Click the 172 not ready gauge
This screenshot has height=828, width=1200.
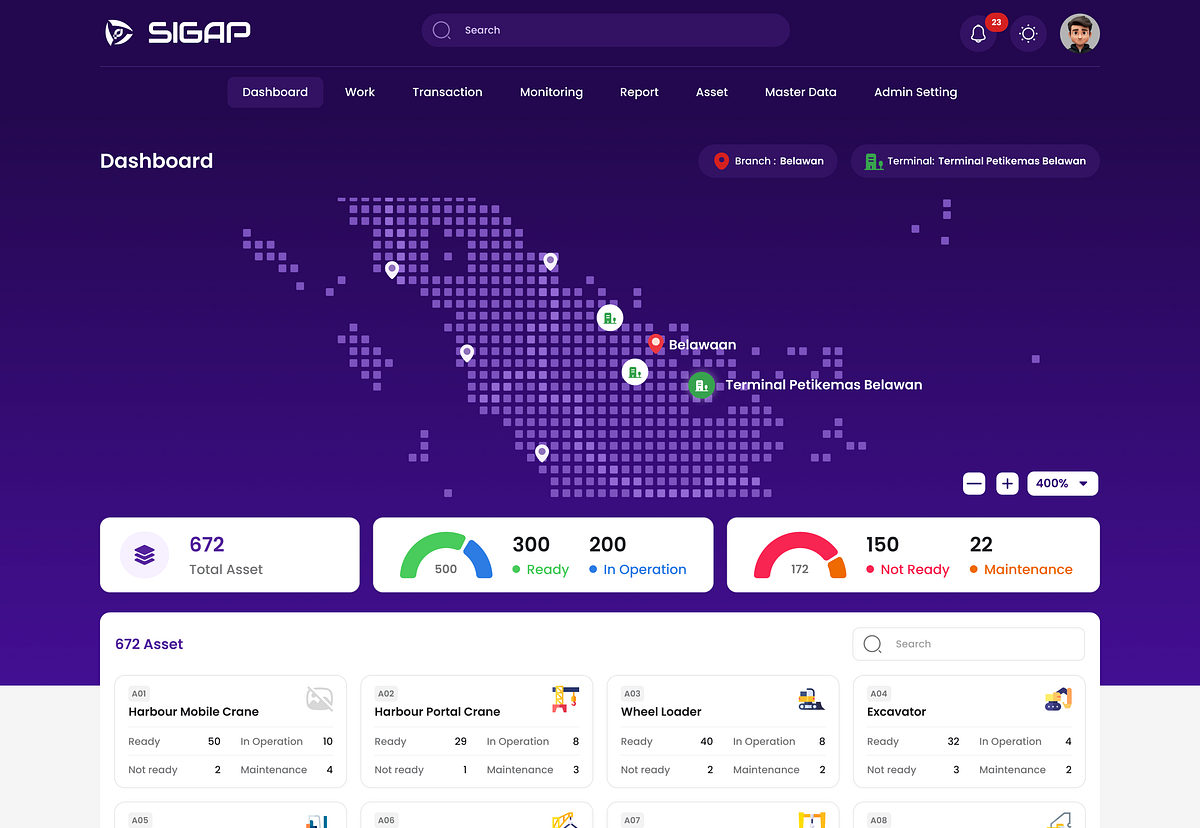[800, 556]
